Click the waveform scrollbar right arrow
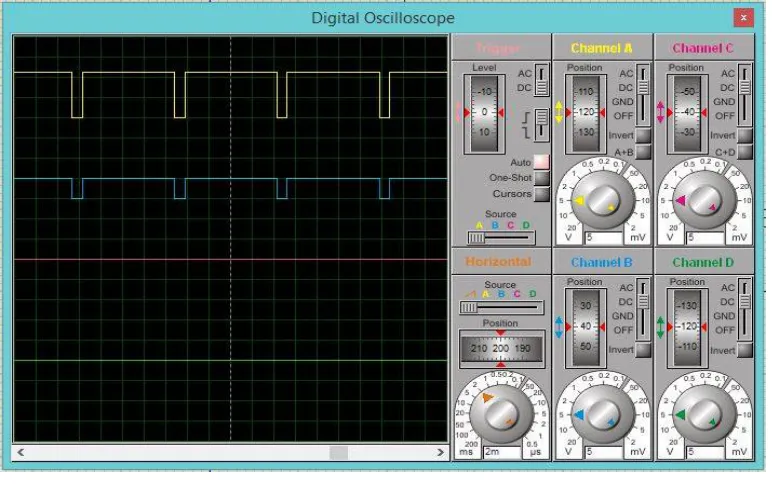 pos(441,452)
